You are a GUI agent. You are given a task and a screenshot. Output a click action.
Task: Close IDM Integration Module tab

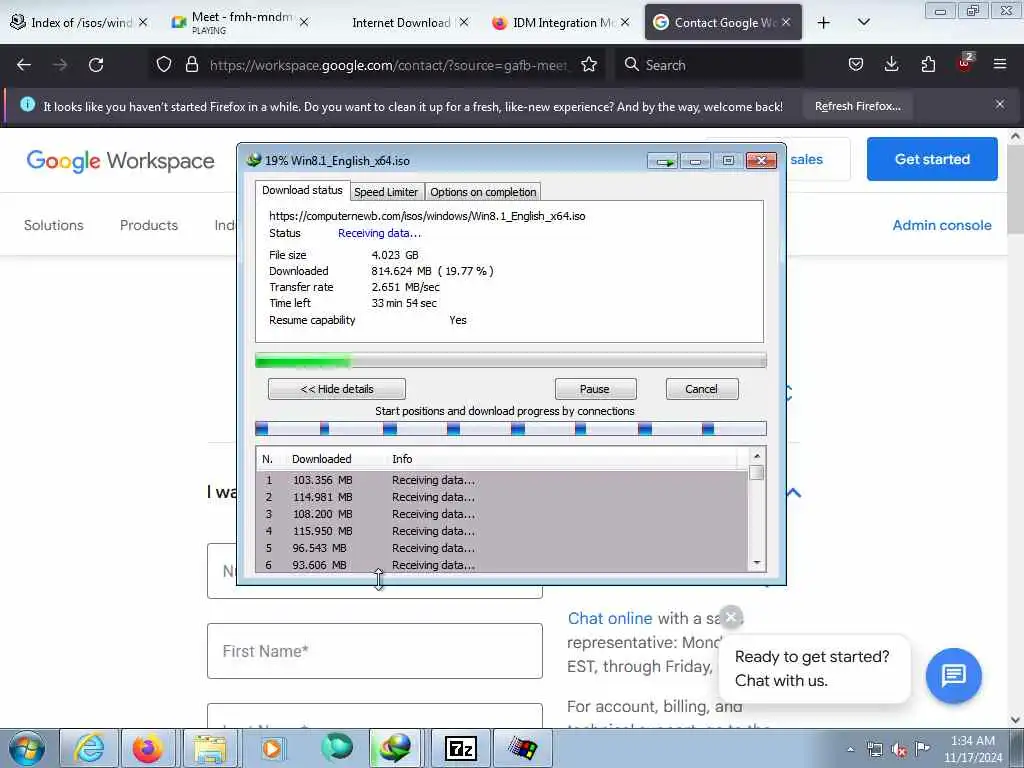[x=625, y=22]
